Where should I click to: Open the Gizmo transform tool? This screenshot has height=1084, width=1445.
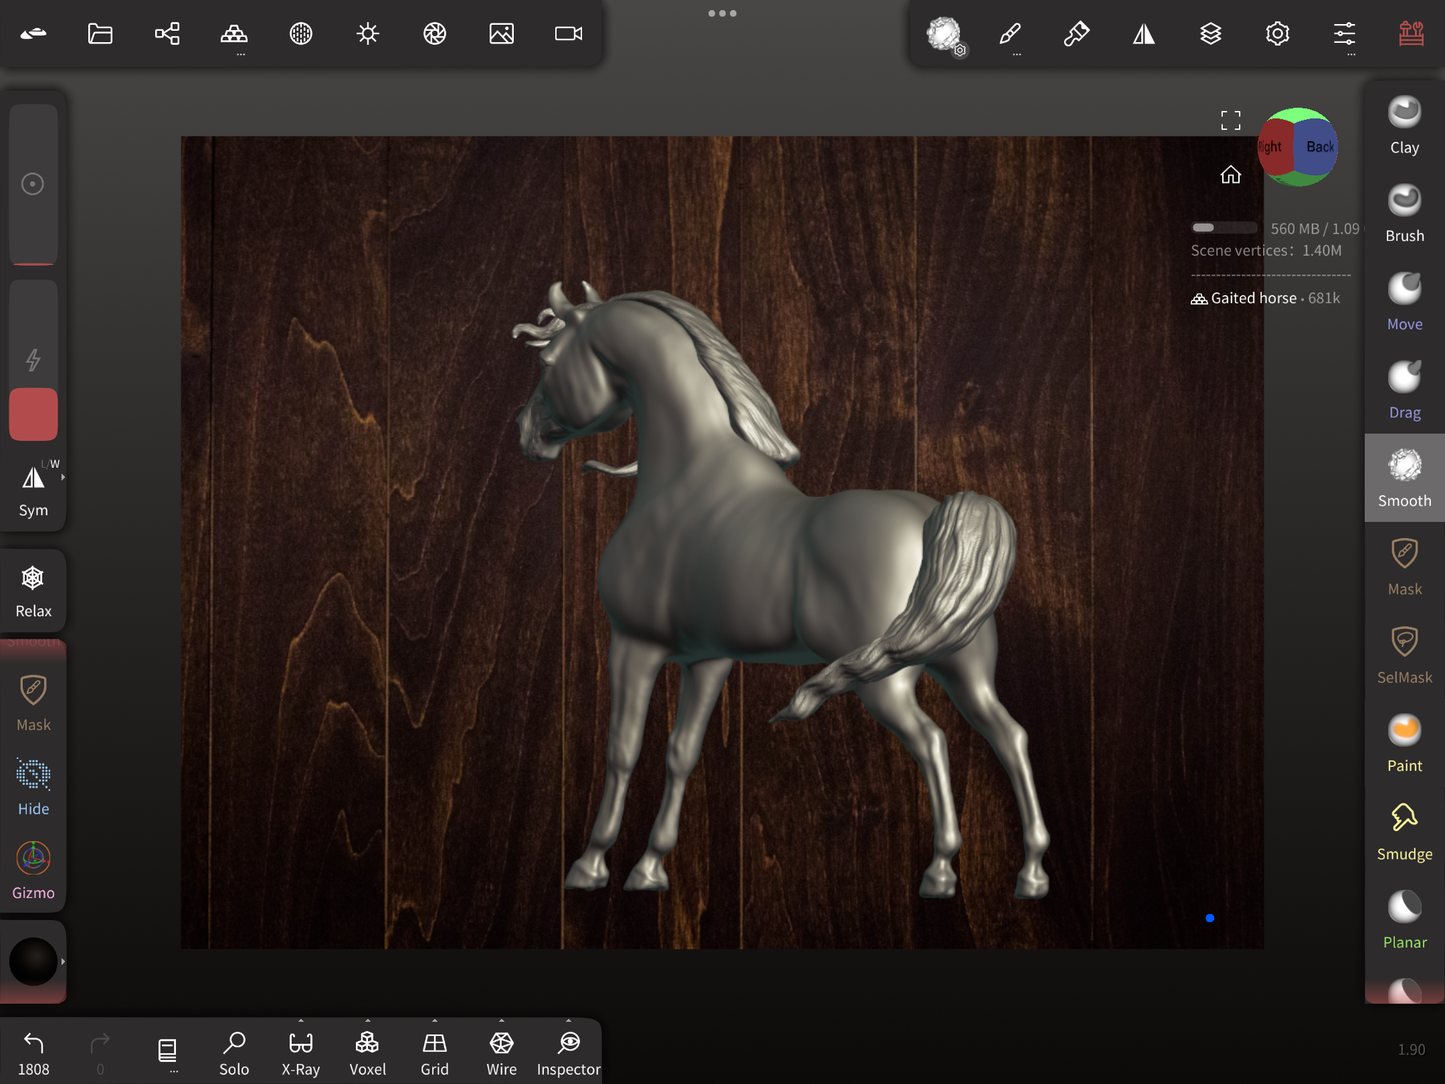tap(33, 870)
